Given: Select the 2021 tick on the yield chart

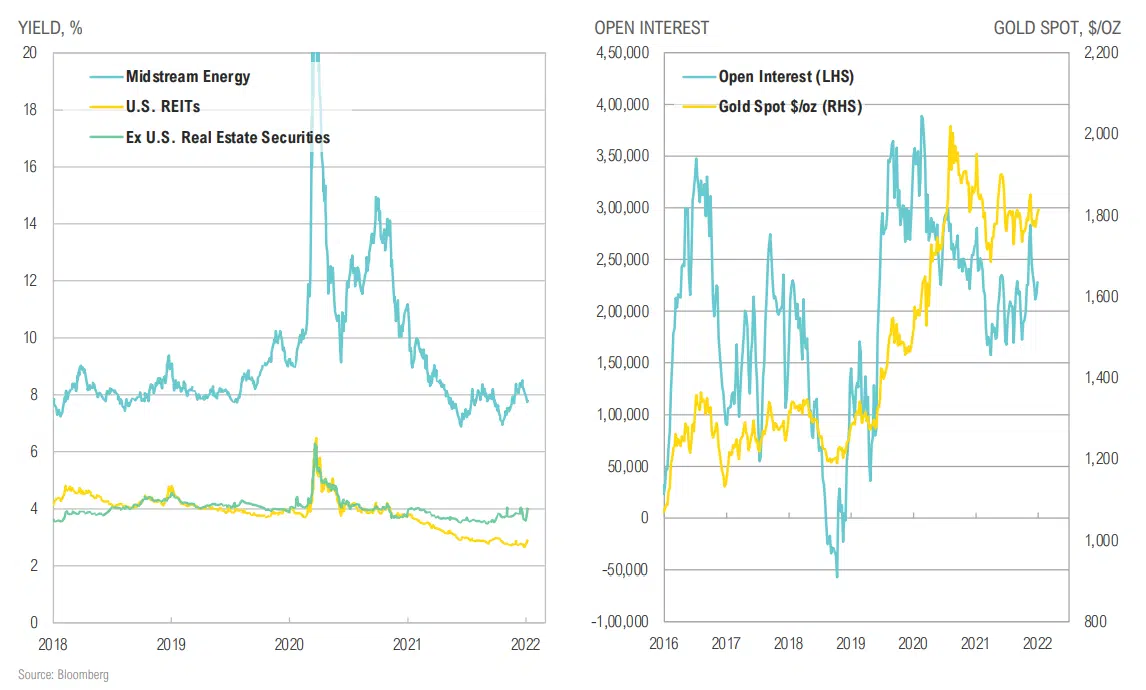Looking at the screenshot, I should coord(407,644).
